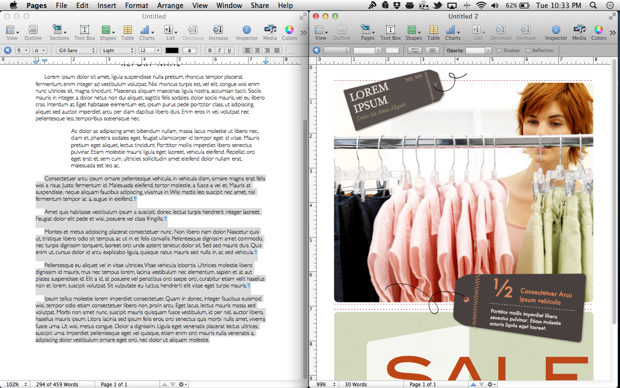This screenshot has width=620, height=388.
Task: Justify text in Untitled
Action: point(277,50)
